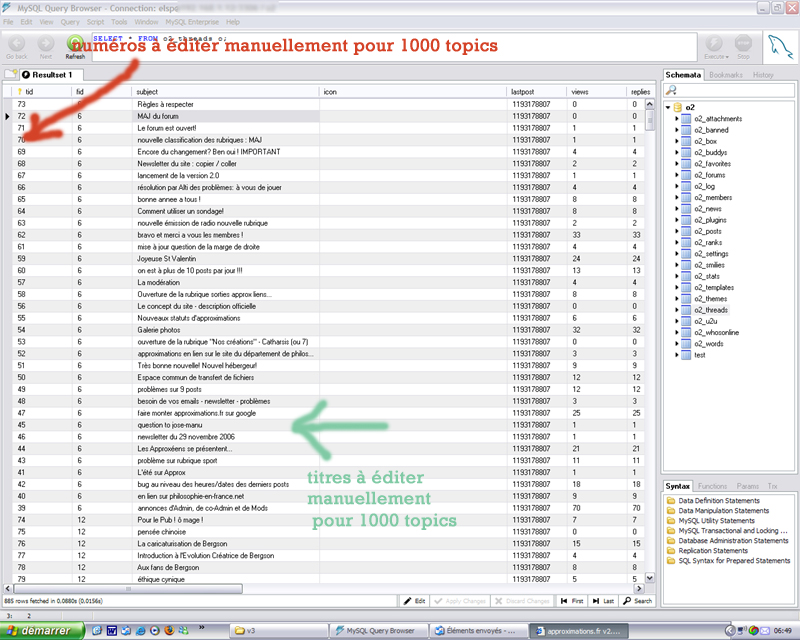Open the Tools menu
This screenshot has width=800, height=640.
tap(119, 22)
